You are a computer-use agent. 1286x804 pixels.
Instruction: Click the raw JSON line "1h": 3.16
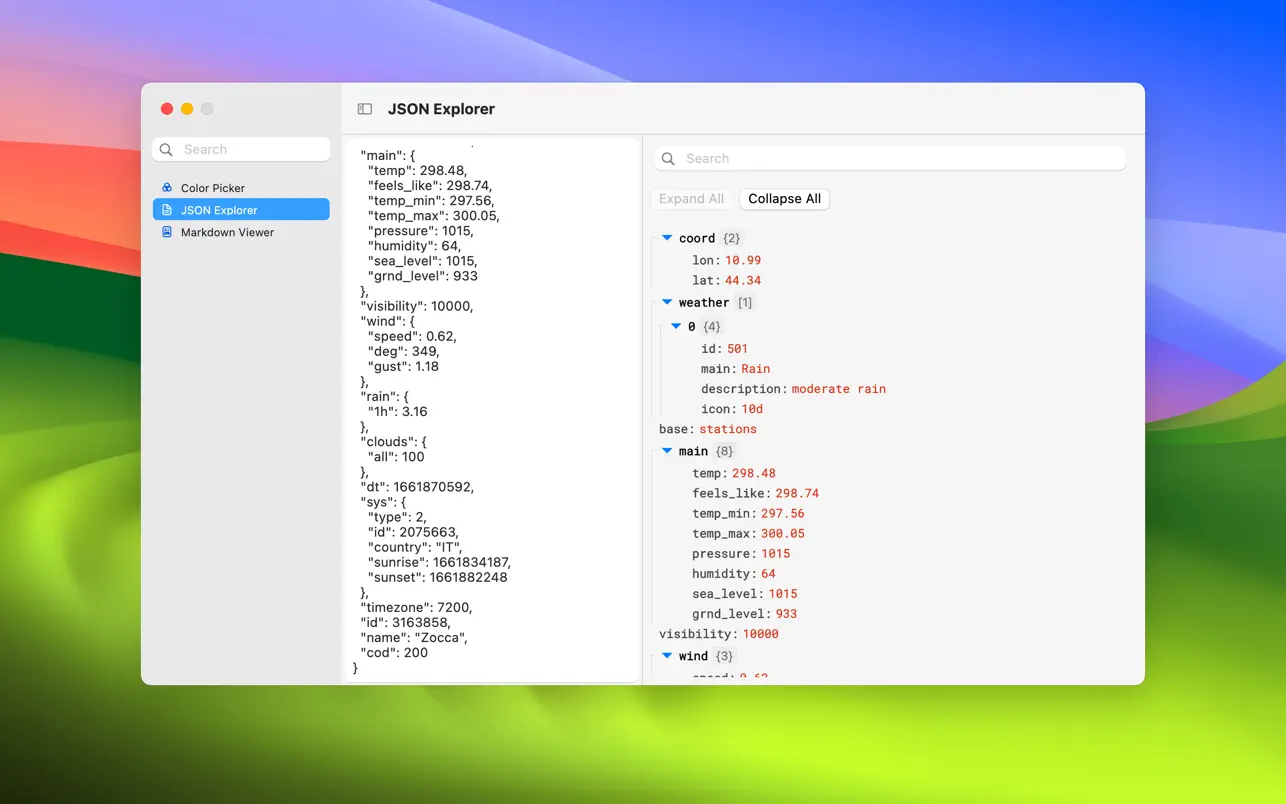(398, 411)
